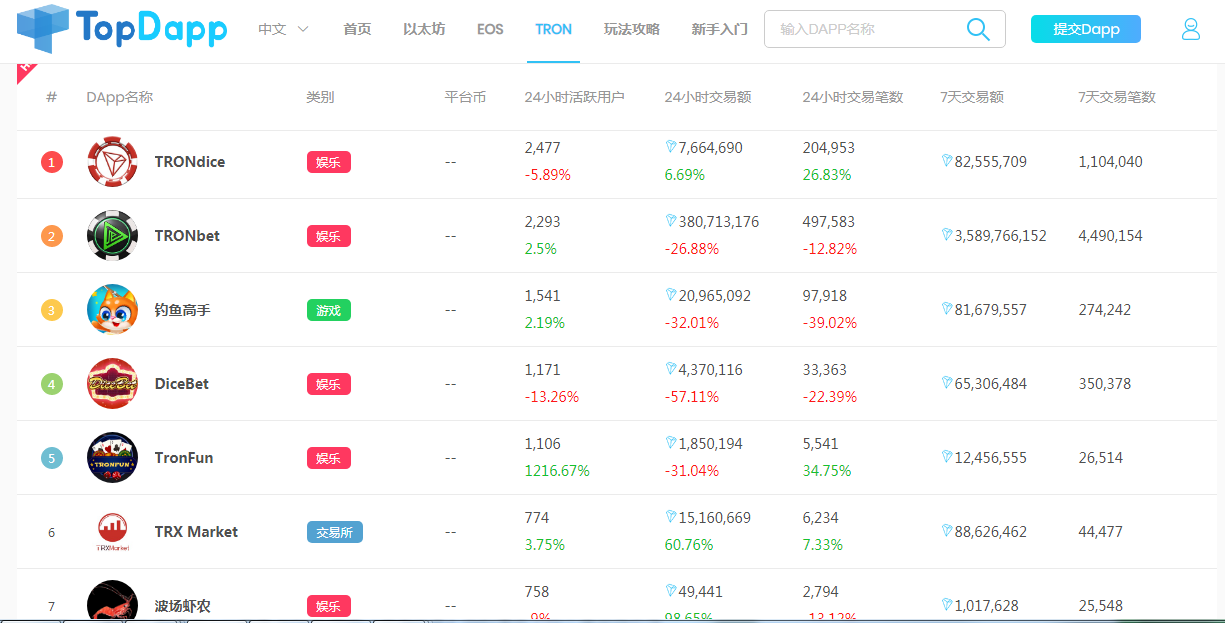Click the 提交Dapp button

coord(1086,29)
